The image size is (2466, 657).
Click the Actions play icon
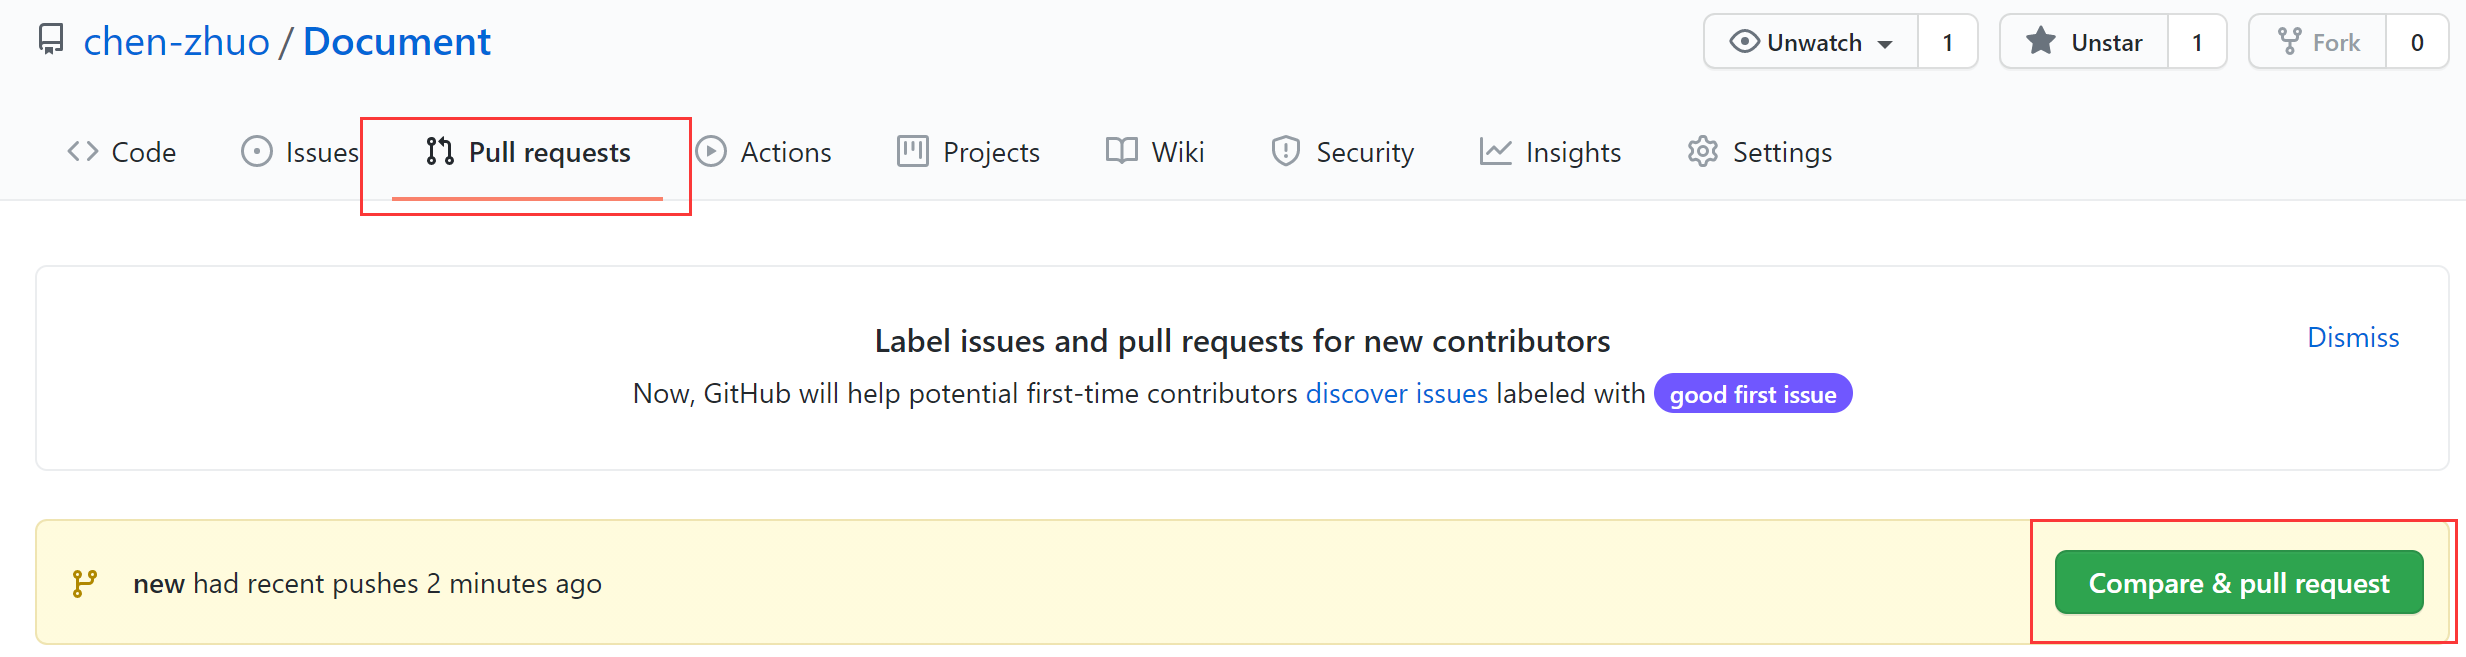[711, 152]
